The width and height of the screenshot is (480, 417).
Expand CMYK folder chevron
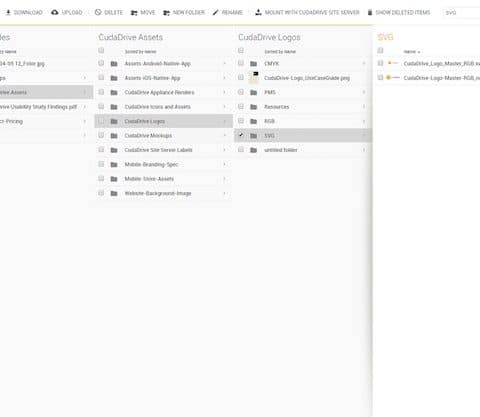pos(364,64)
